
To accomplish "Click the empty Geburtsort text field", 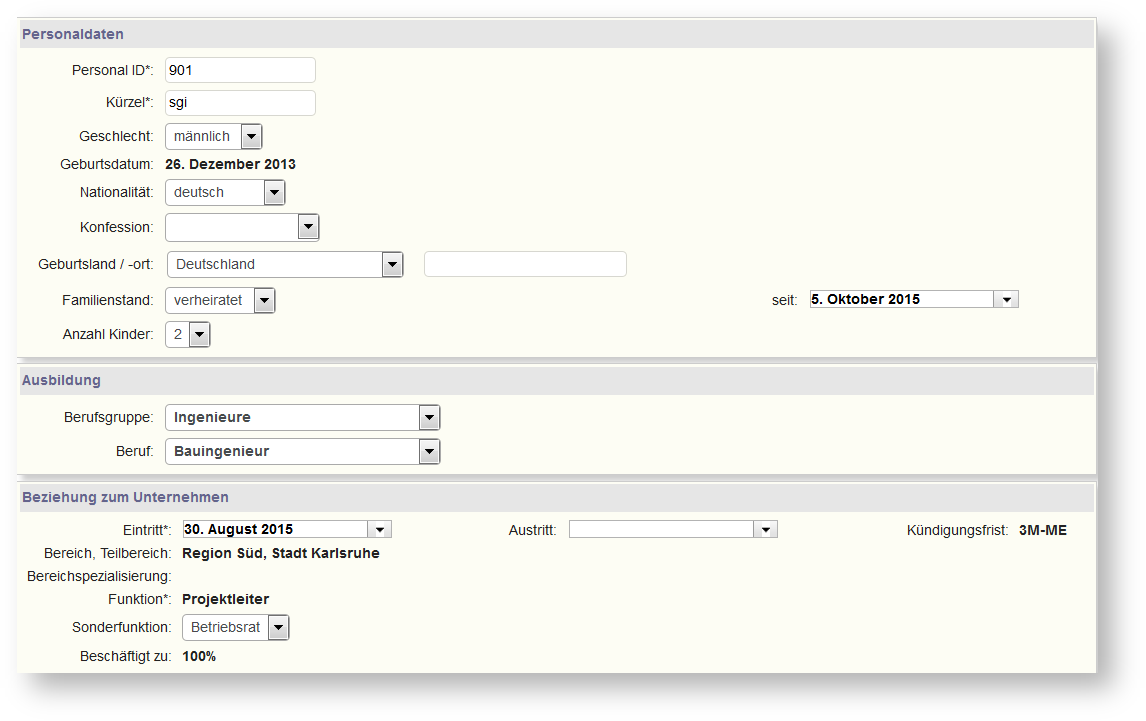I will [x=525, y=265].
